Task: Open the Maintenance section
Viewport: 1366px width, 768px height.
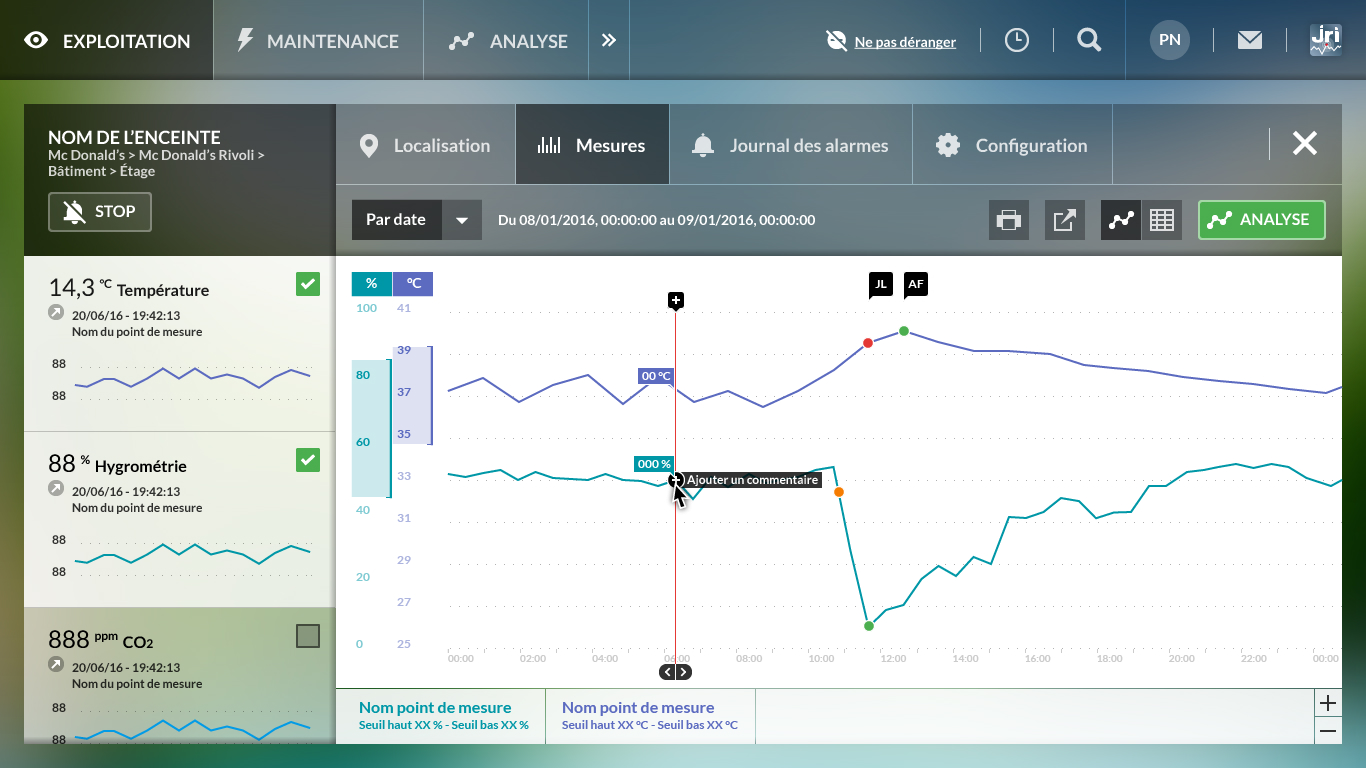Action: point(318,40)
